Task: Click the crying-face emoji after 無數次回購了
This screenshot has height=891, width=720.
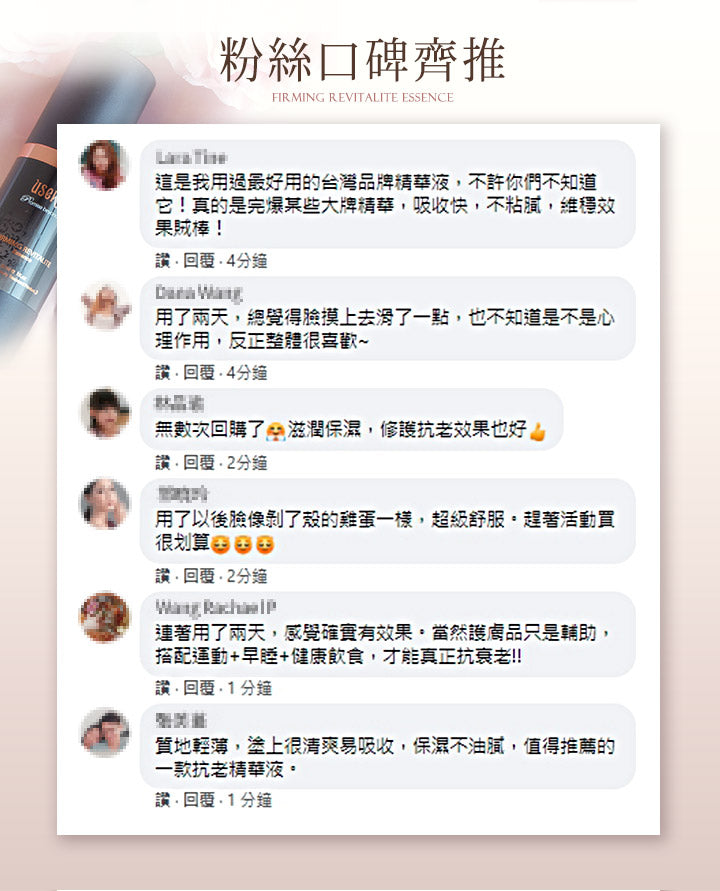Action: point(276,431)
